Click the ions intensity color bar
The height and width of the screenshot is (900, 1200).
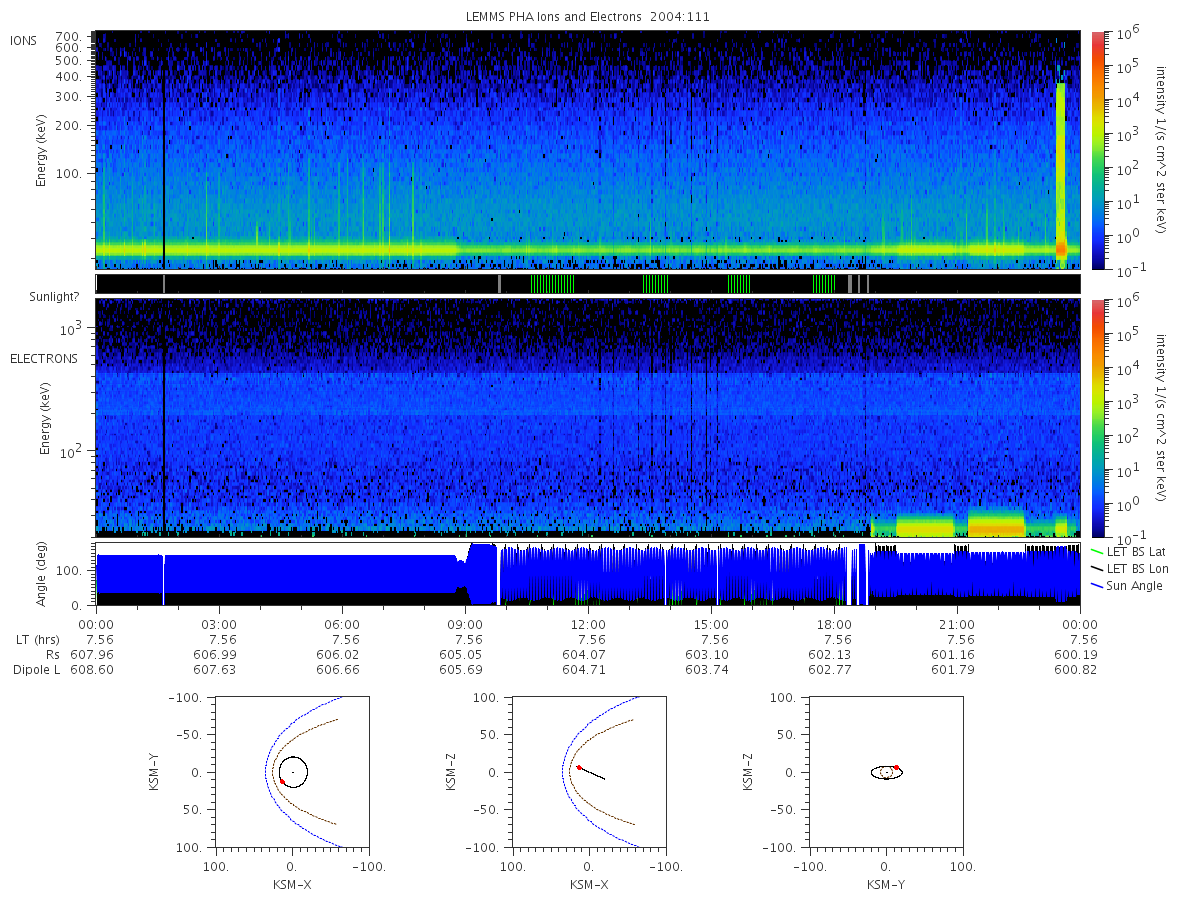click(x=1098, y=150)
